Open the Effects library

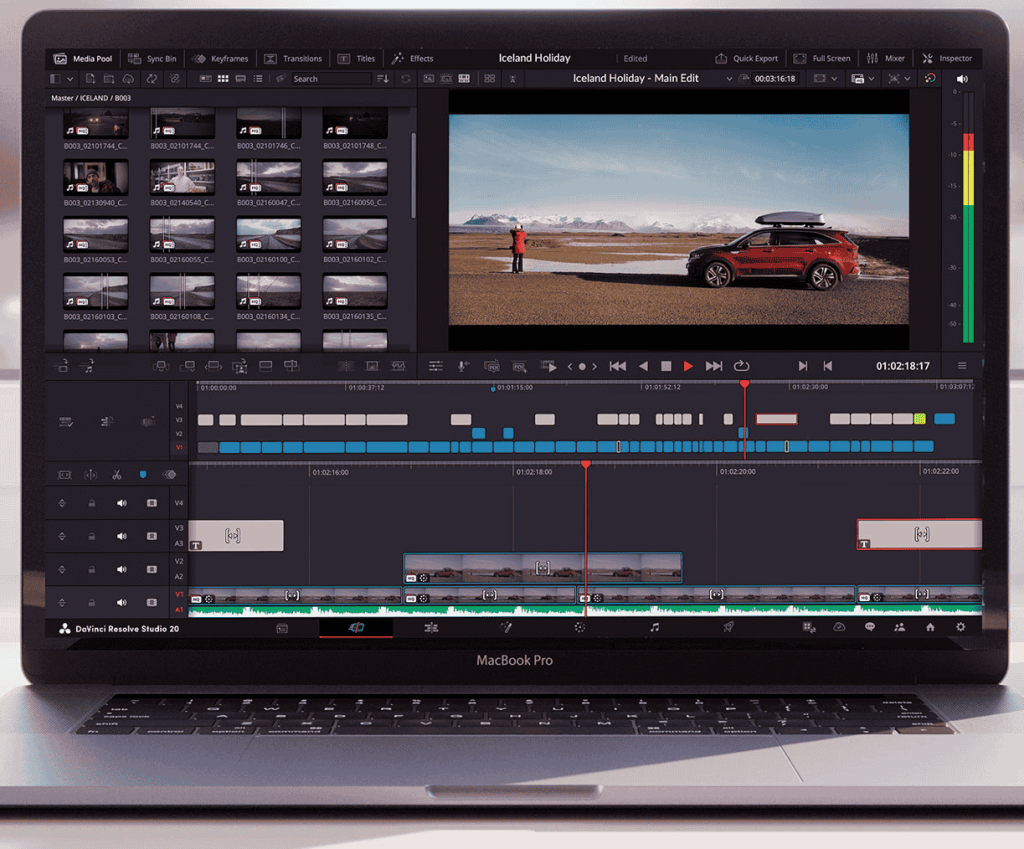click(412, 59)
